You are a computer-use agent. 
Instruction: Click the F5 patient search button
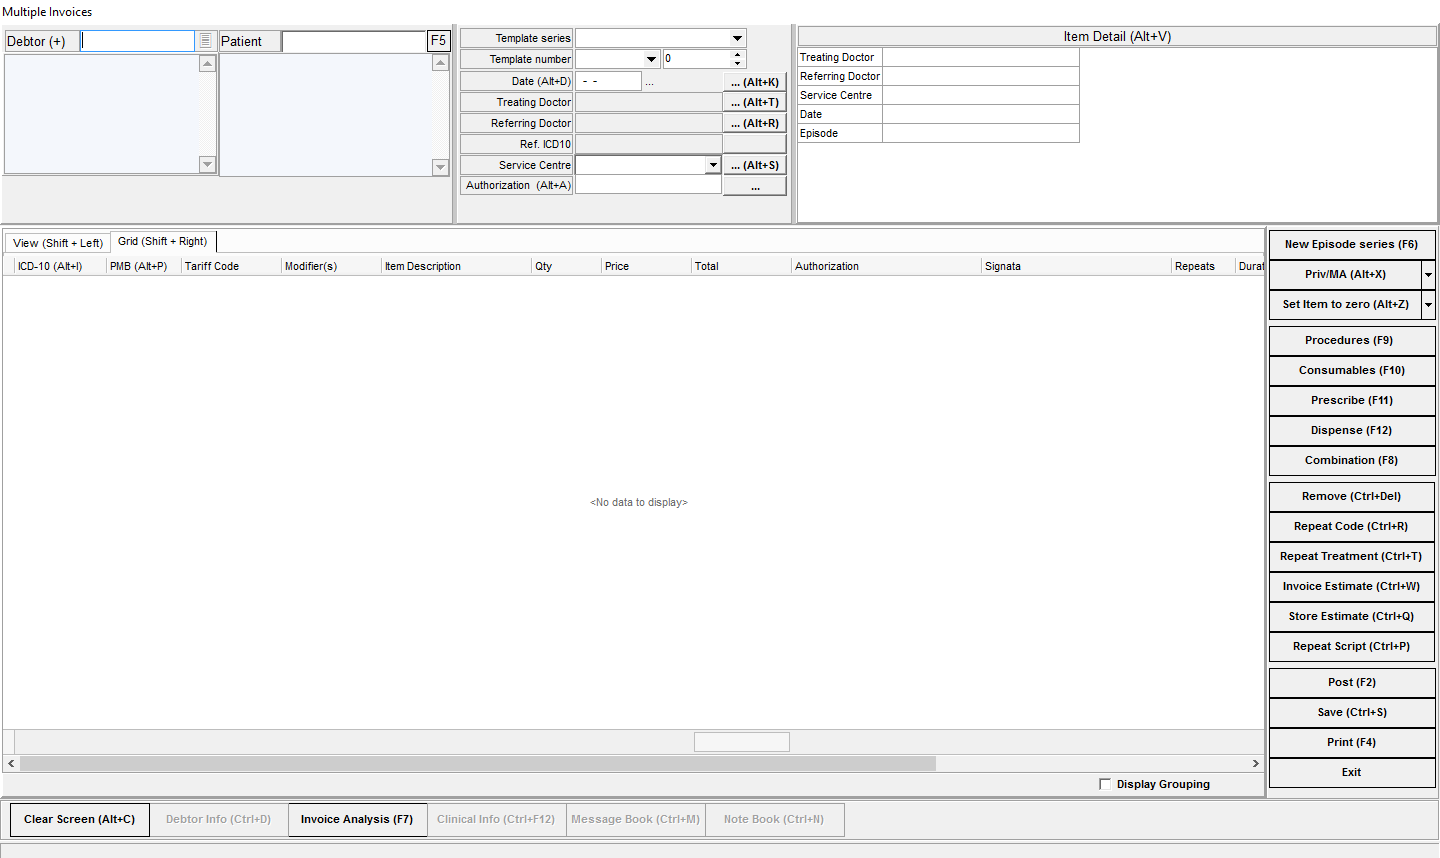click(438, 41)
